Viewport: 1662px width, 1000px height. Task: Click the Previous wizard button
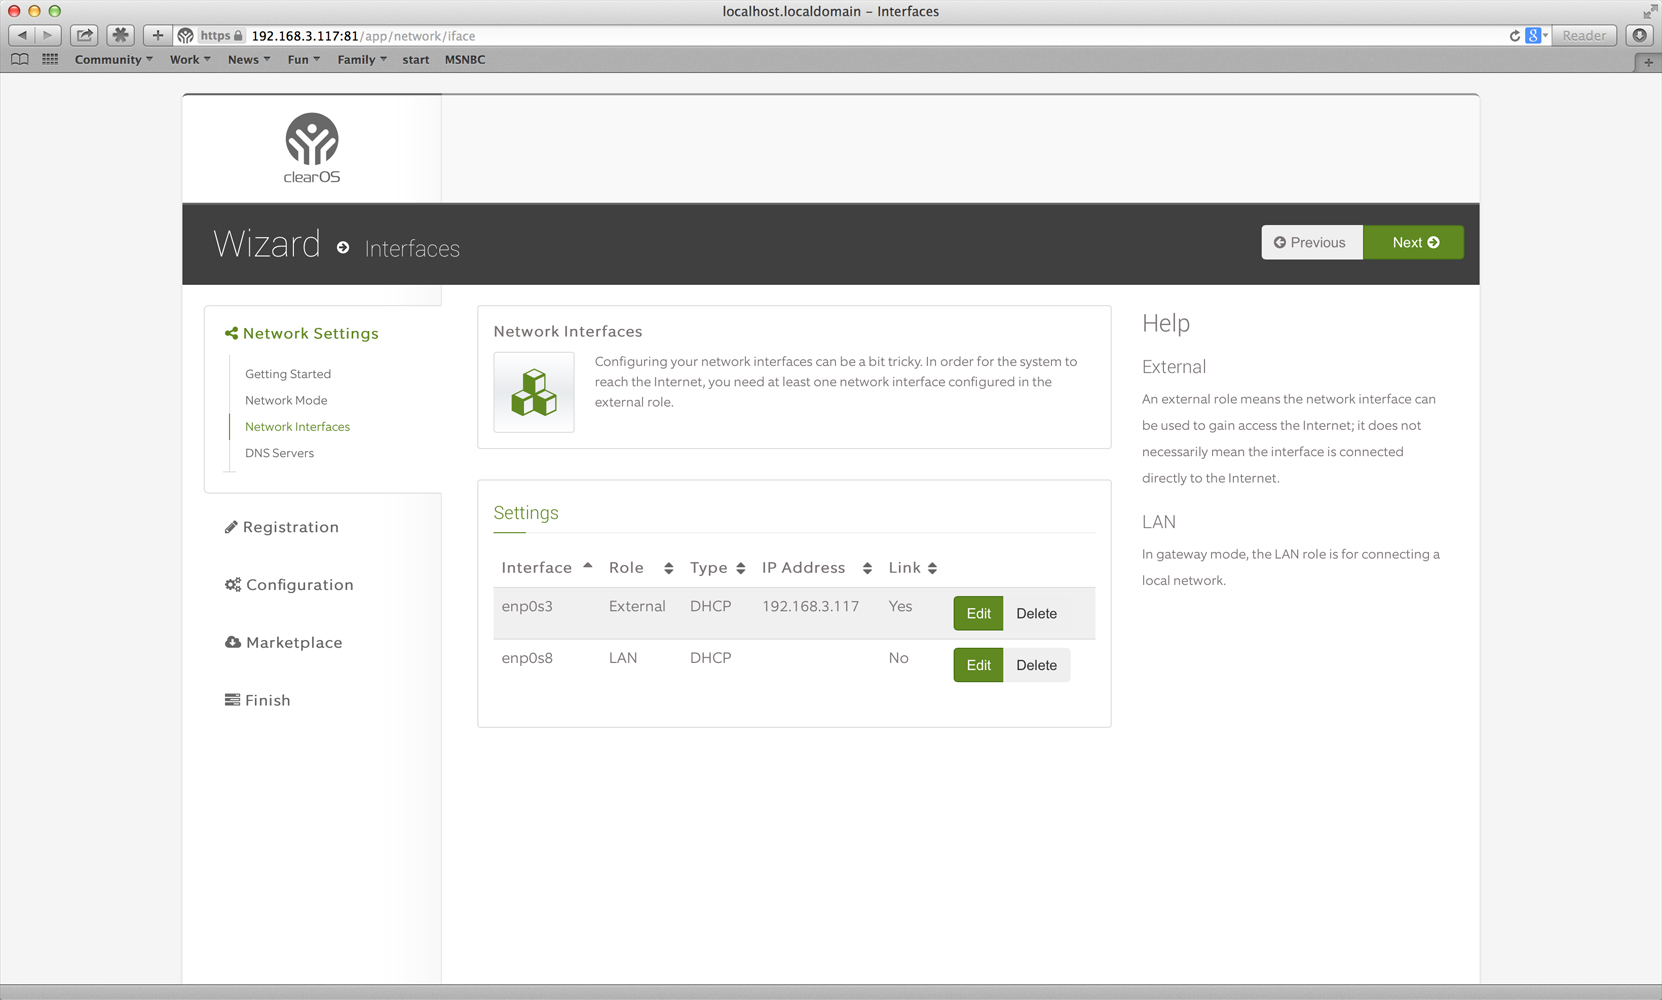click(1312, 242)
